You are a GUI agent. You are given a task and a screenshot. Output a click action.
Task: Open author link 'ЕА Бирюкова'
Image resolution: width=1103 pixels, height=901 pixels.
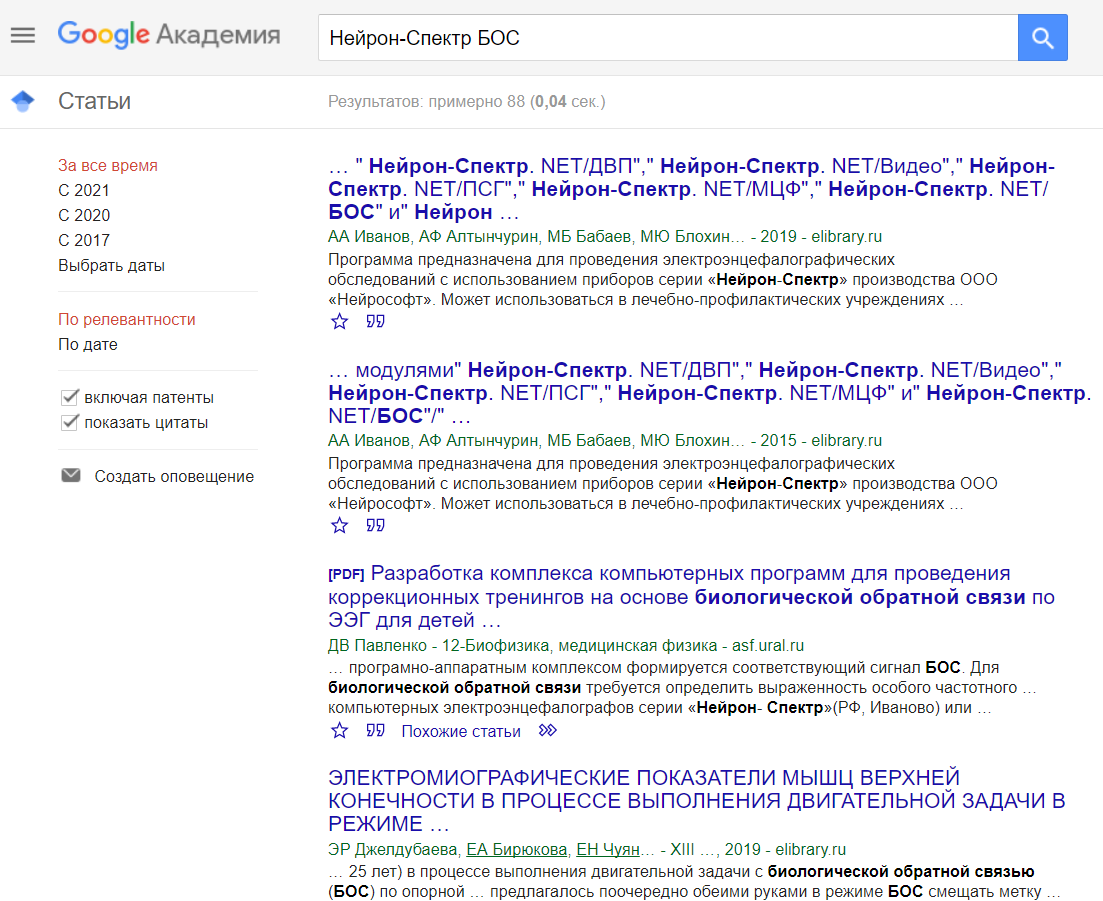[x=517, y=850]
